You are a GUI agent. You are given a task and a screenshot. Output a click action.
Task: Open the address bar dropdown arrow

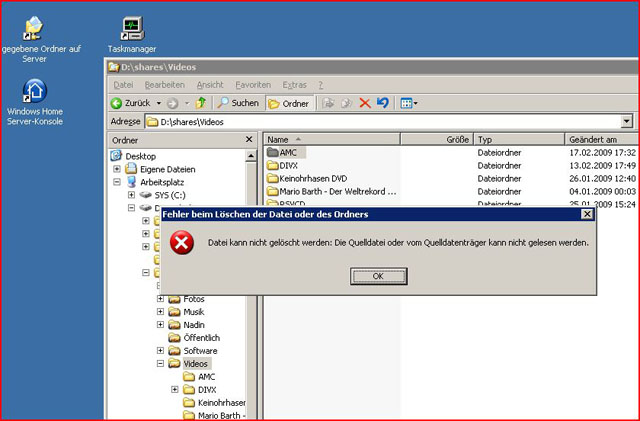coord(627,122)
